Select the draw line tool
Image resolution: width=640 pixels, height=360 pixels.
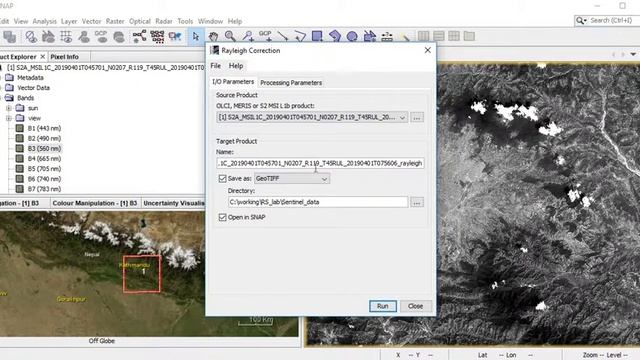[282, 36]
